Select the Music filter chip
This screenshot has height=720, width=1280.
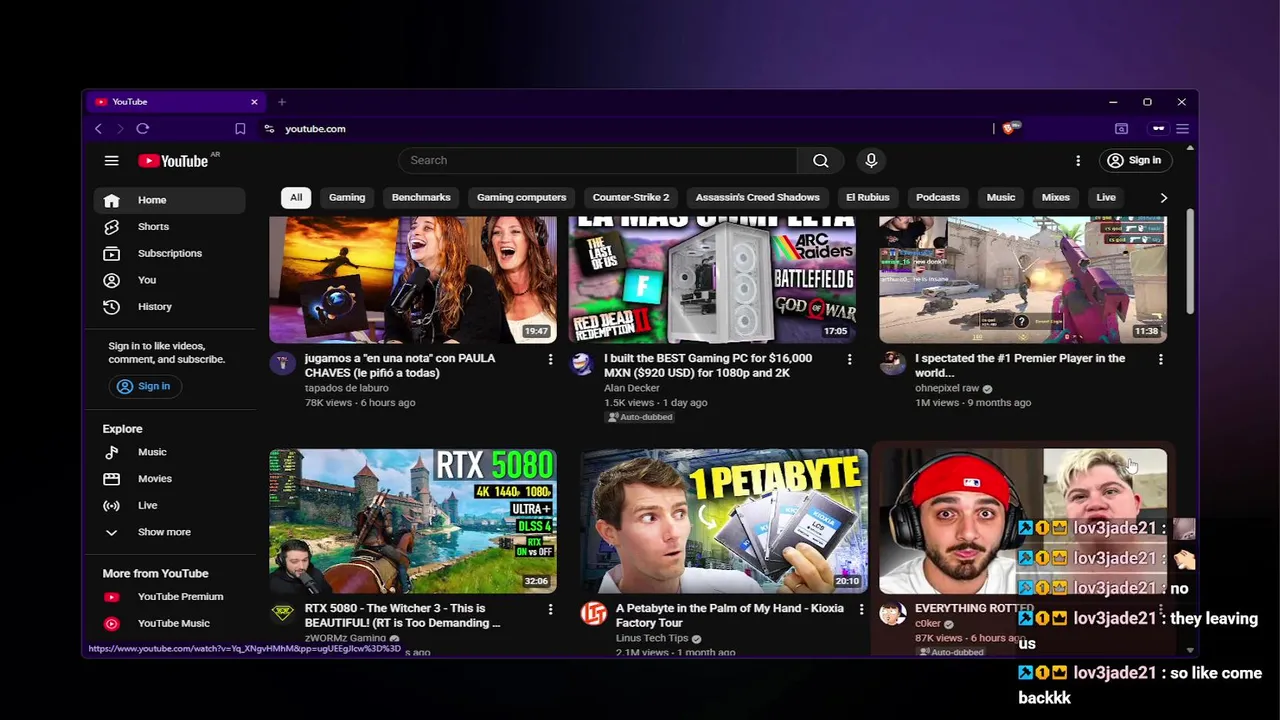point(1001,197)
